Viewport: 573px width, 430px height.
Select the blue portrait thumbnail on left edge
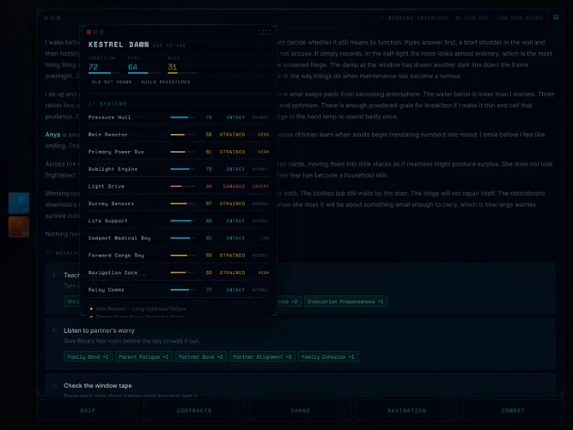(x=19, y=203)
